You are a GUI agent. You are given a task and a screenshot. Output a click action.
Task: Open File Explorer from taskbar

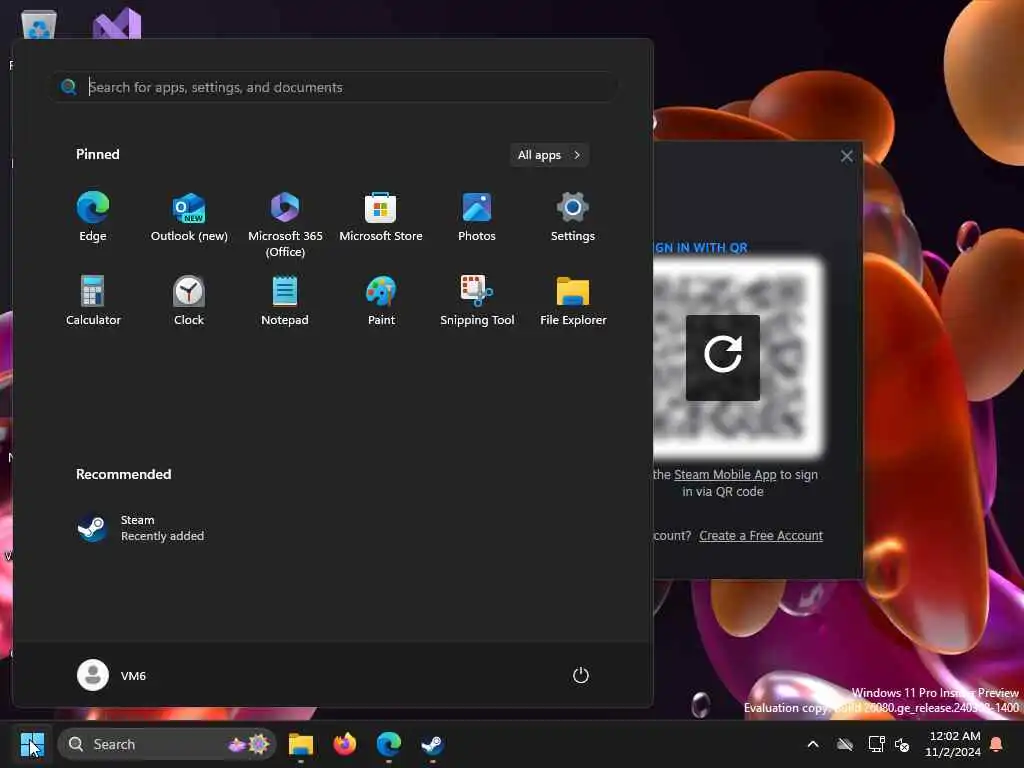[300, 744]
